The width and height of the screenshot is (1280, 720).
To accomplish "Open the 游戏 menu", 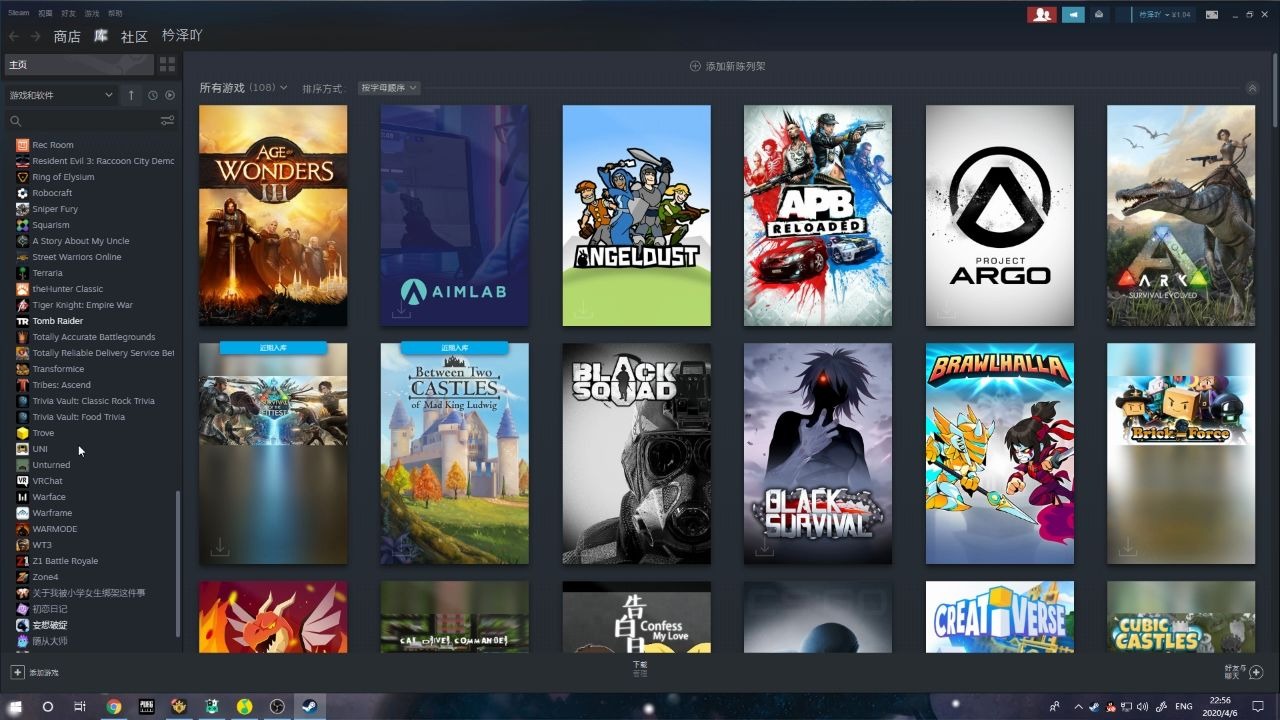I will [x=92, y=13].
